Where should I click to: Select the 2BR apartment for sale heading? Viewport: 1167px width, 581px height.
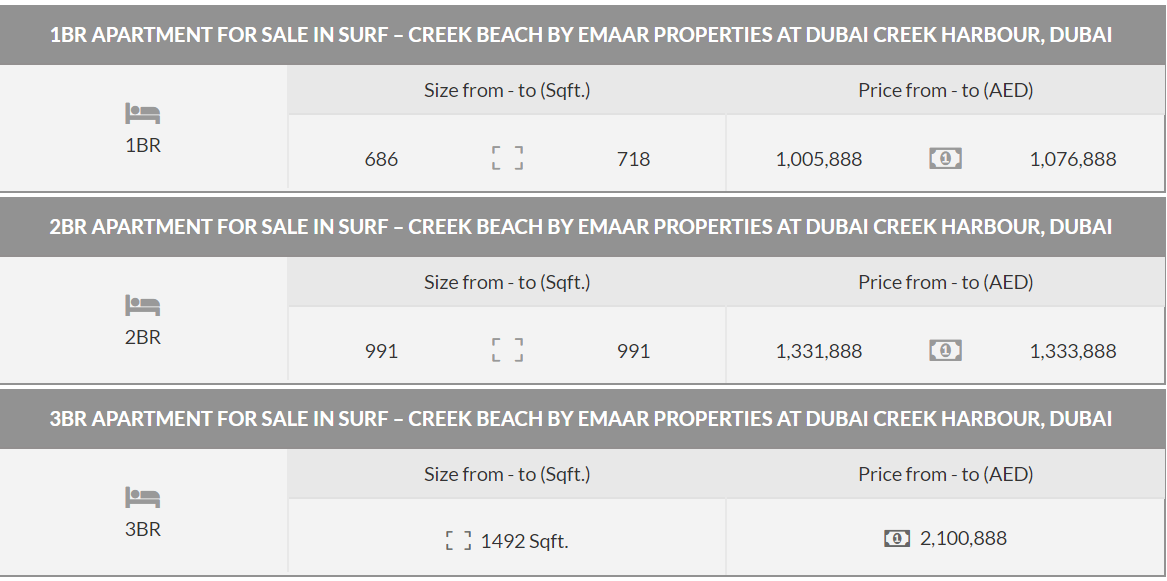581,226
